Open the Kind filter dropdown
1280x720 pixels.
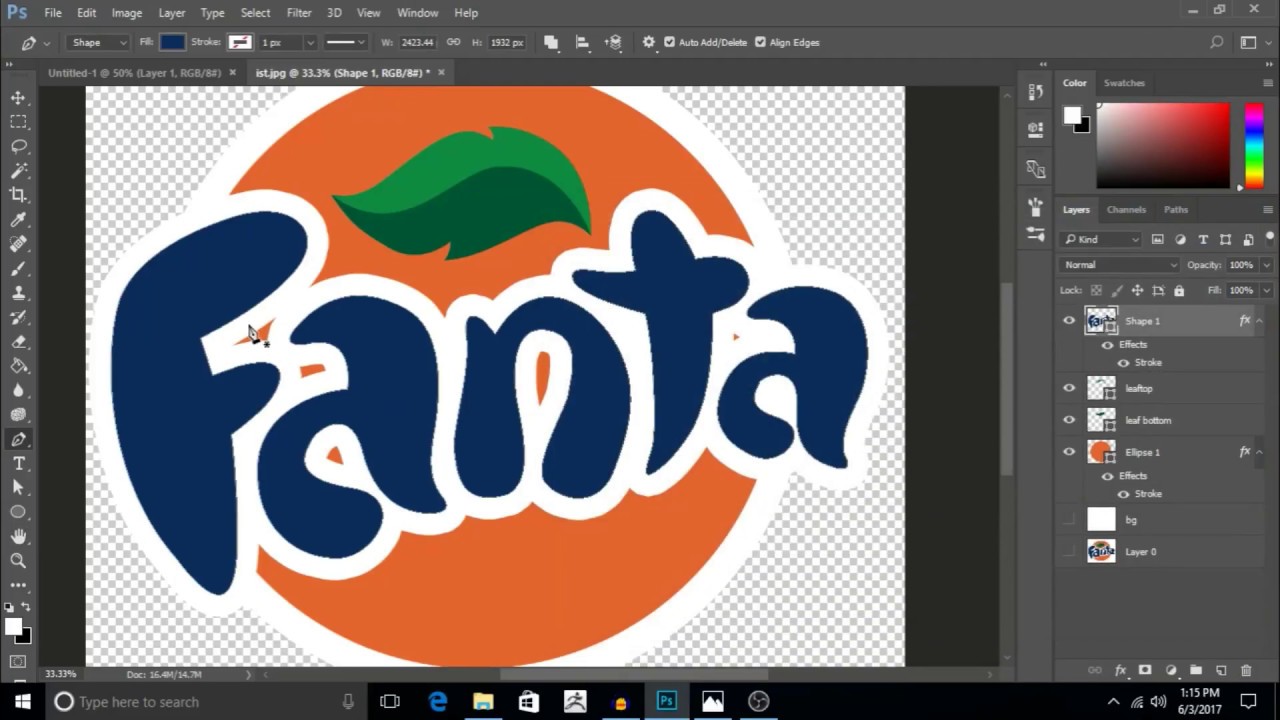tap(1102, 239)
